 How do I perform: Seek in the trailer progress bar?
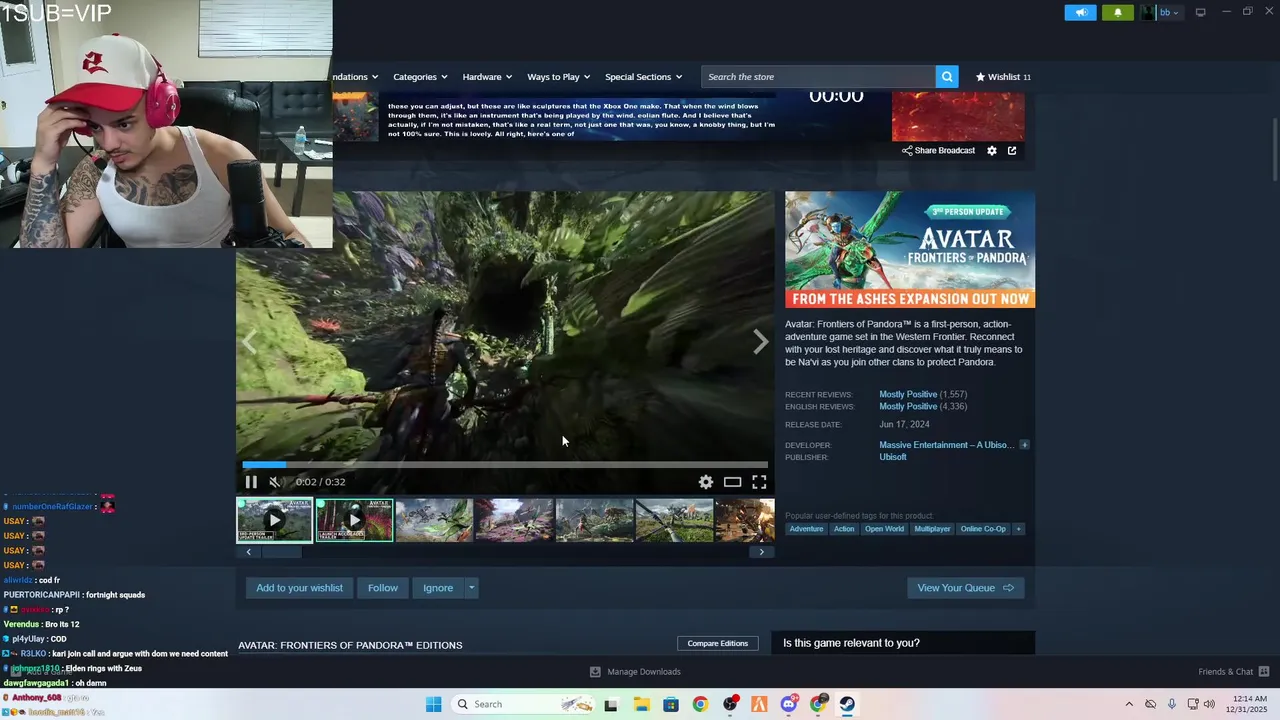505,464
